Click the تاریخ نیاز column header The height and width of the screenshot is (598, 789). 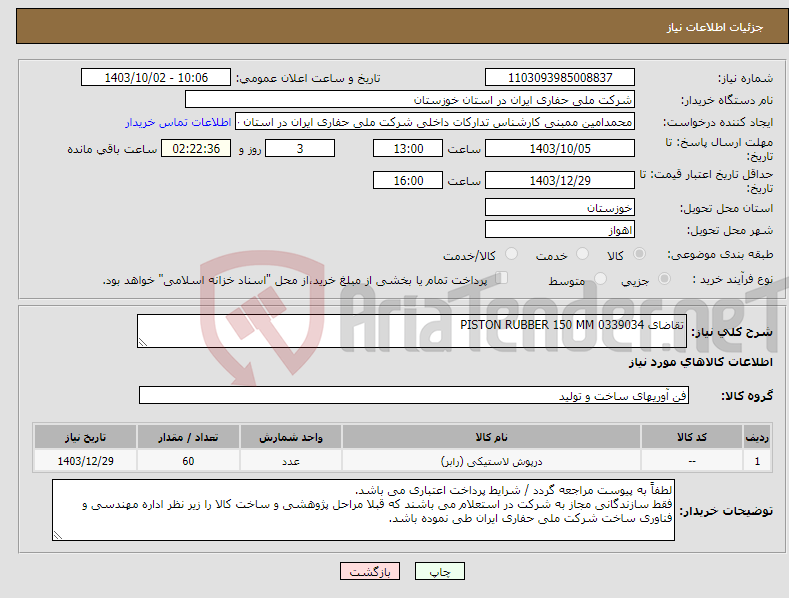pyautogui.click(x=85, y=437)
